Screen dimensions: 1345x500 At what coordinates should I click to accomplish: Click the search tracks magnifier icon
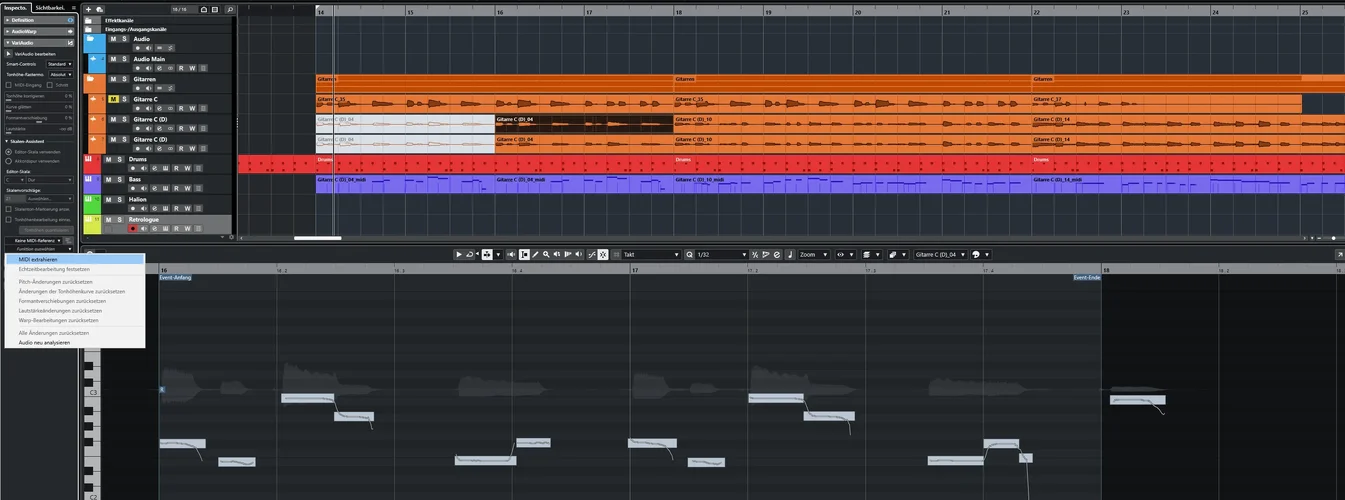tap(230, 9)
